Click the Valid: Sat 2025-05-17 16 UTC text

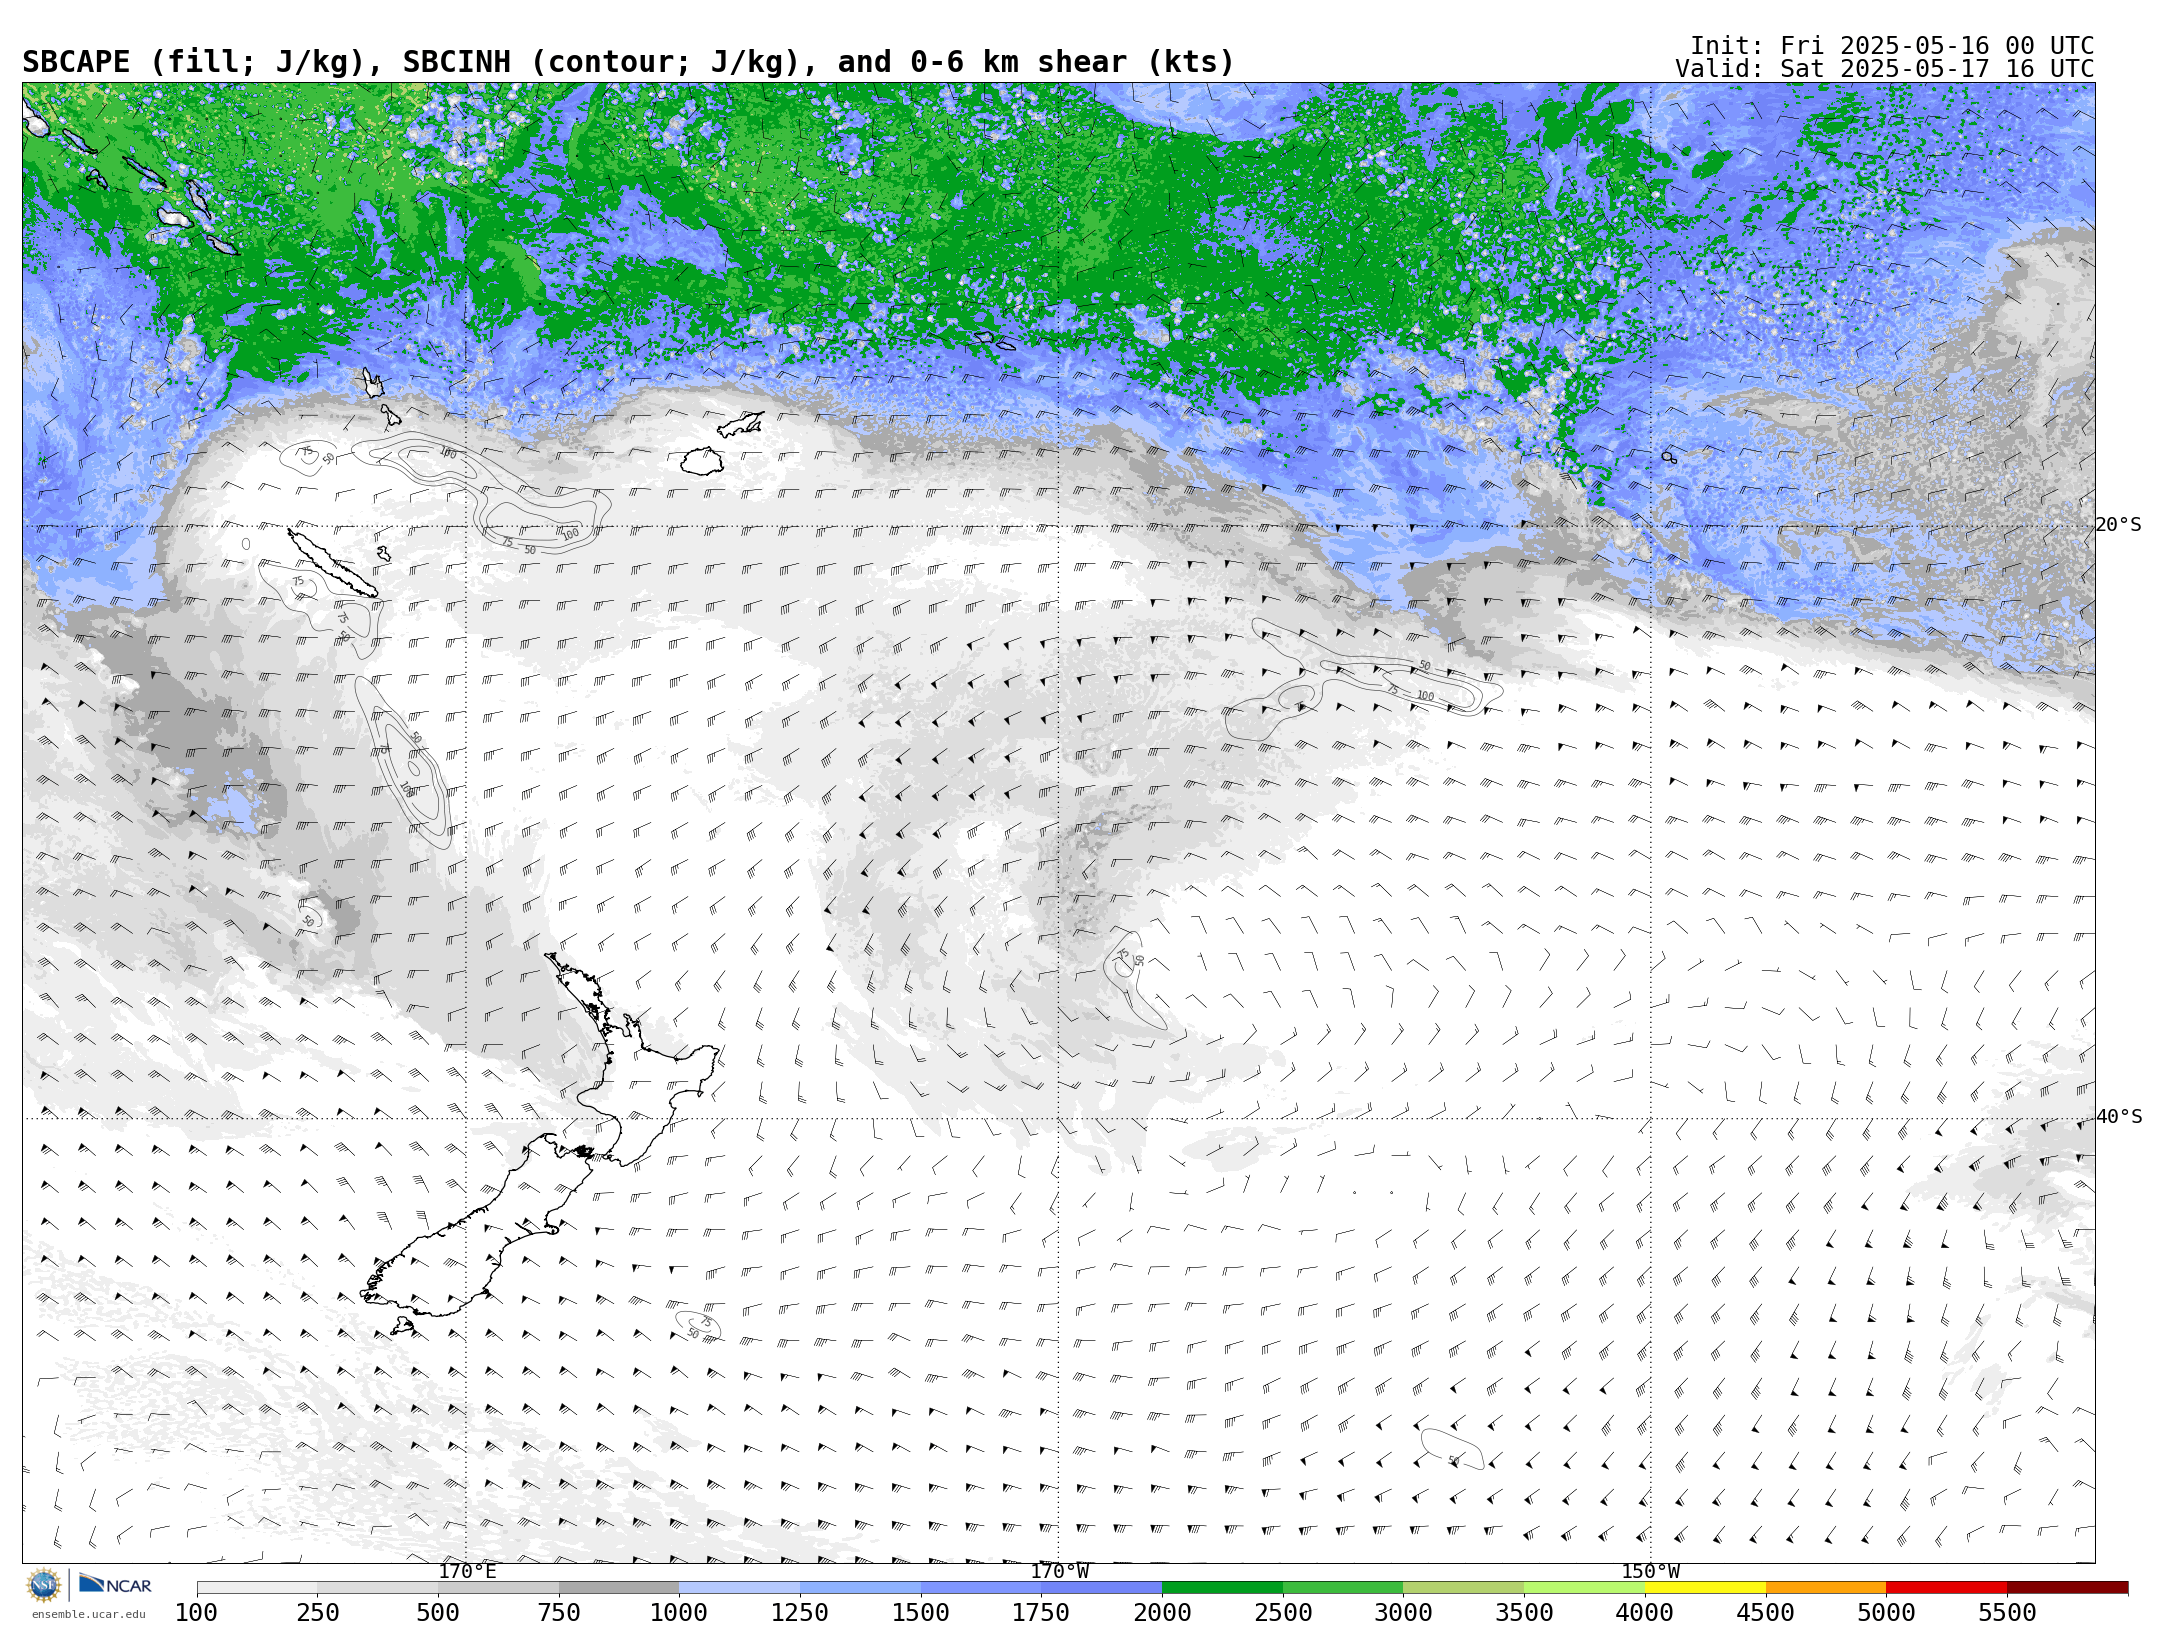point(1885,69)
